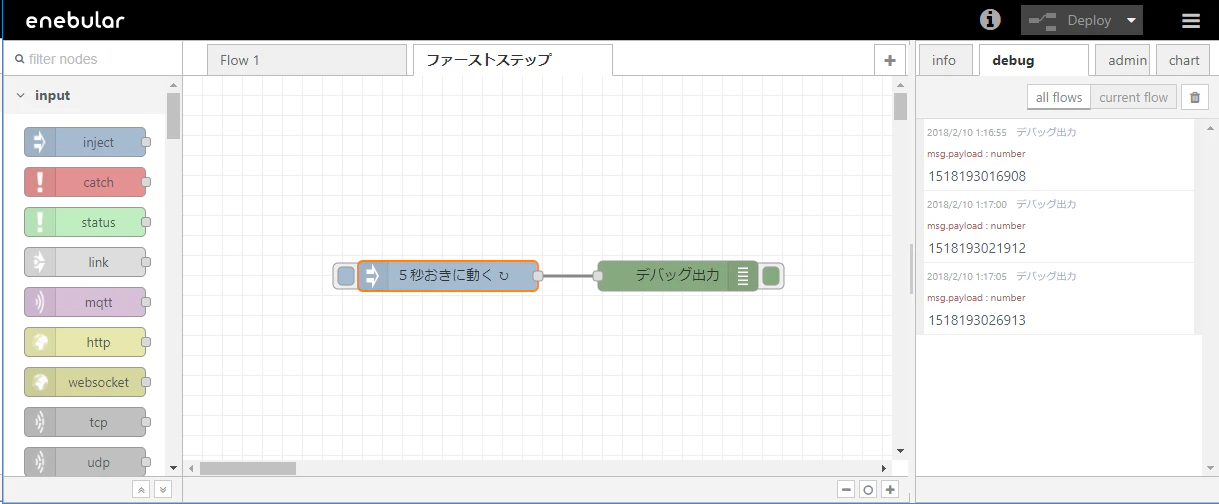
Task: Select the http node in palette
Action: 85,342
